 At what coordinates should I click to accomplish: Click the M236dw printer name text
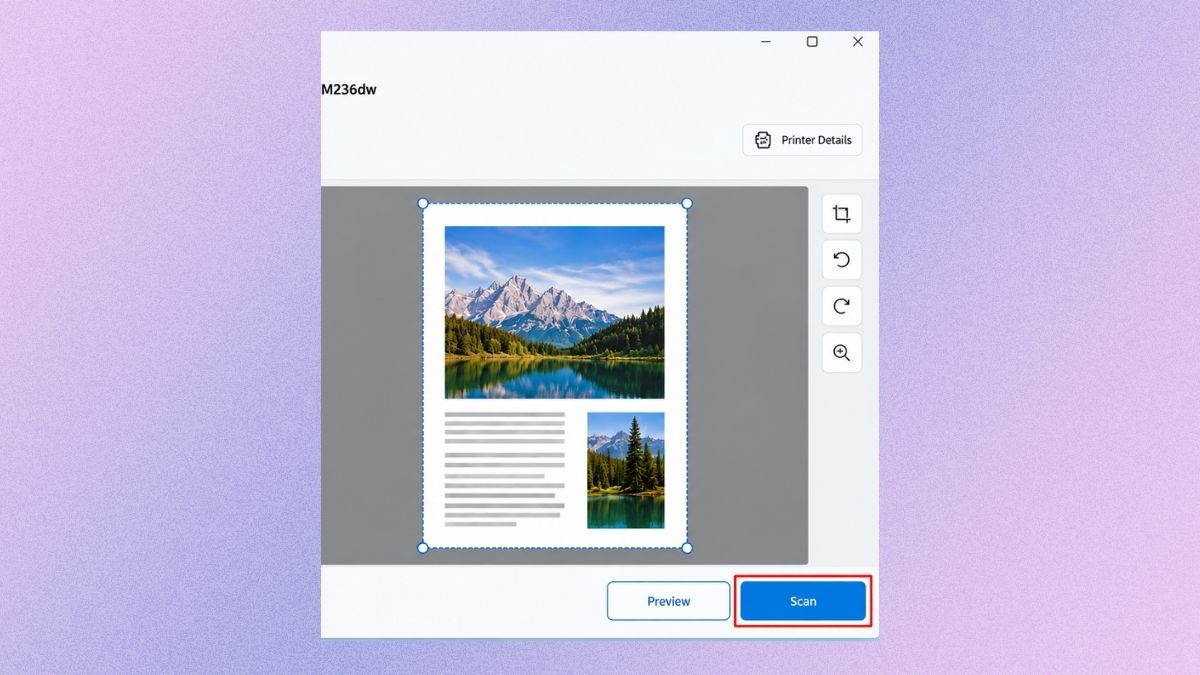(349, 89)
